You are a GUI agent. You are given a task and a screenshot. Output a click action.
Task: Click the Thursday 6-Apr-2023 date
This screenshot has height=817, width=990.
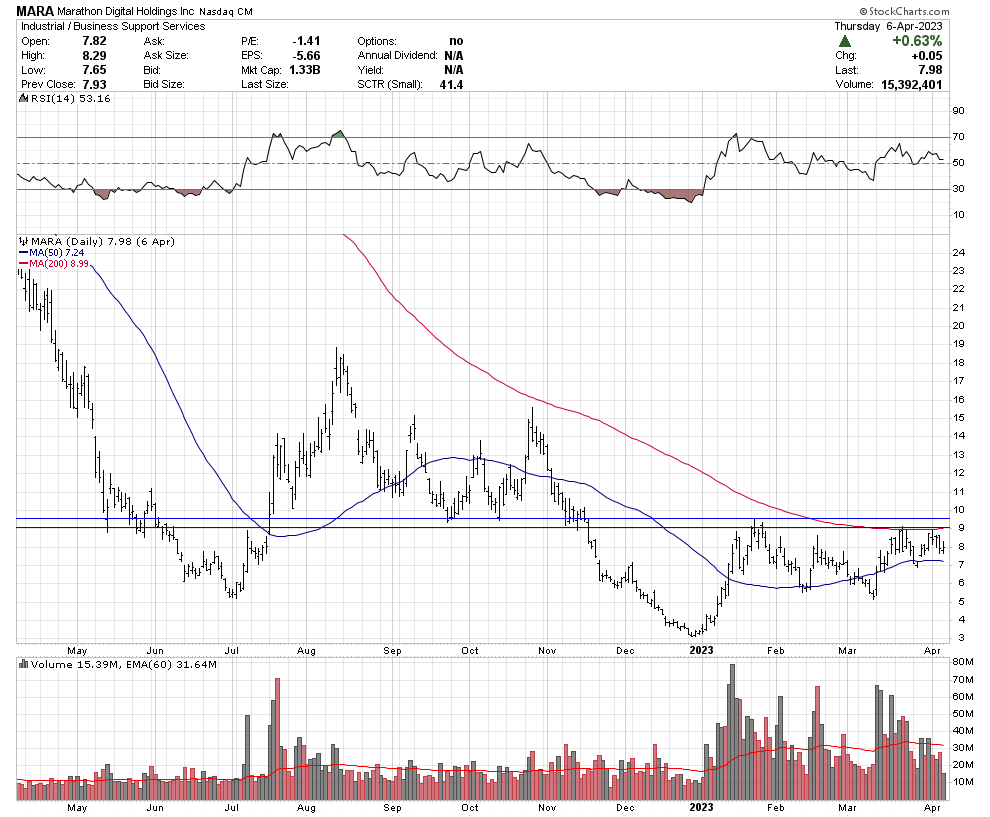tap(888, 26)
